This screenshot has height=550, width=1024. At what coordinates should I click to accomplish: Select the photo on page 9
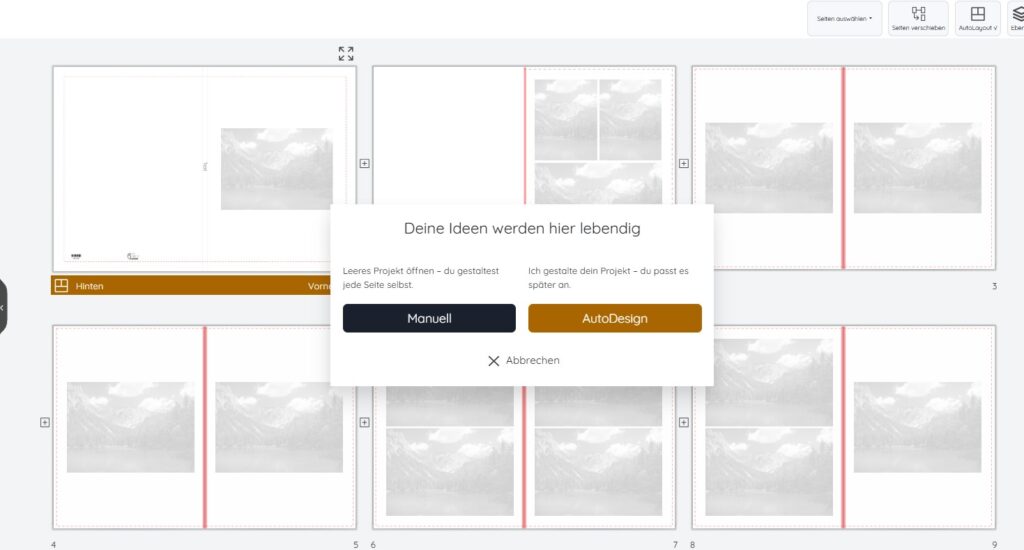(x=917, y=427)
